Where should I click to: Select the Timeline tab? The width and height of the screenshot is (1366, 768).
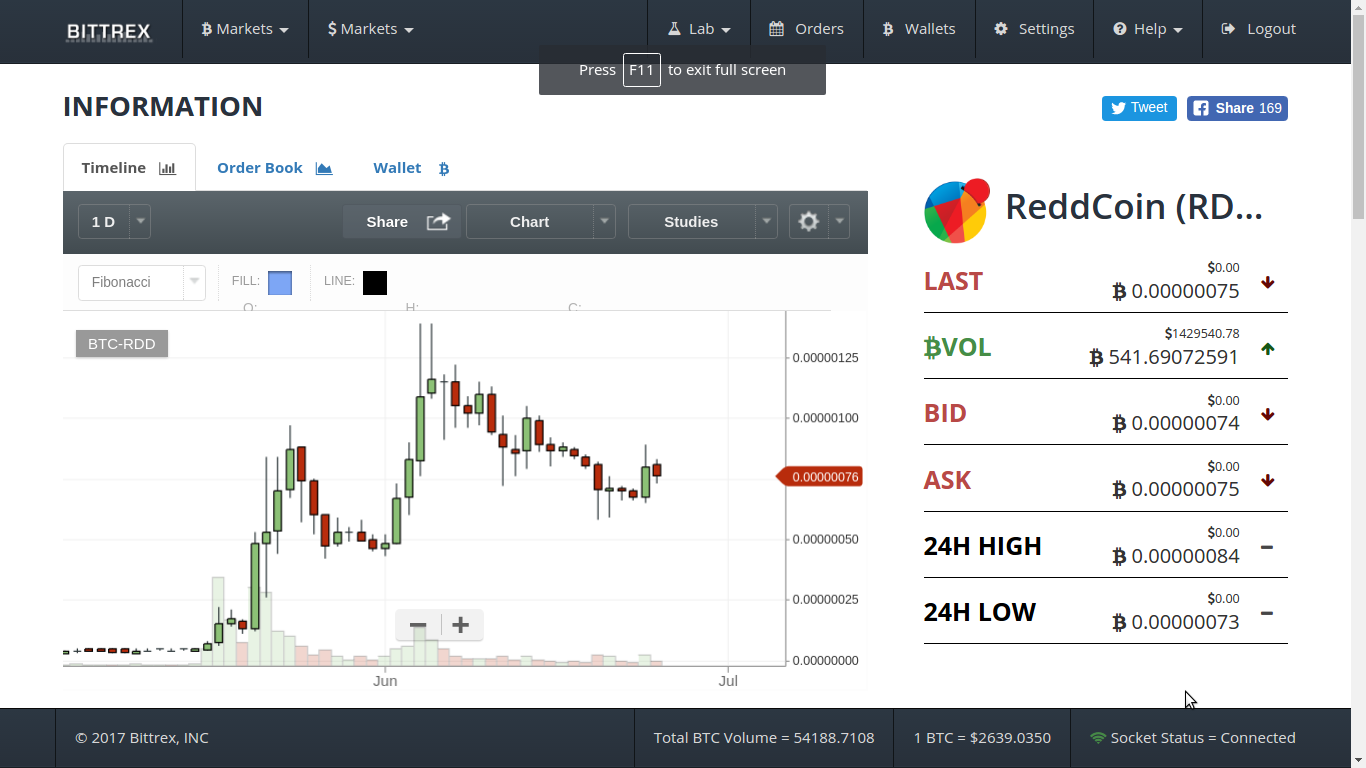pyautogui.click(x=129, y=168)
